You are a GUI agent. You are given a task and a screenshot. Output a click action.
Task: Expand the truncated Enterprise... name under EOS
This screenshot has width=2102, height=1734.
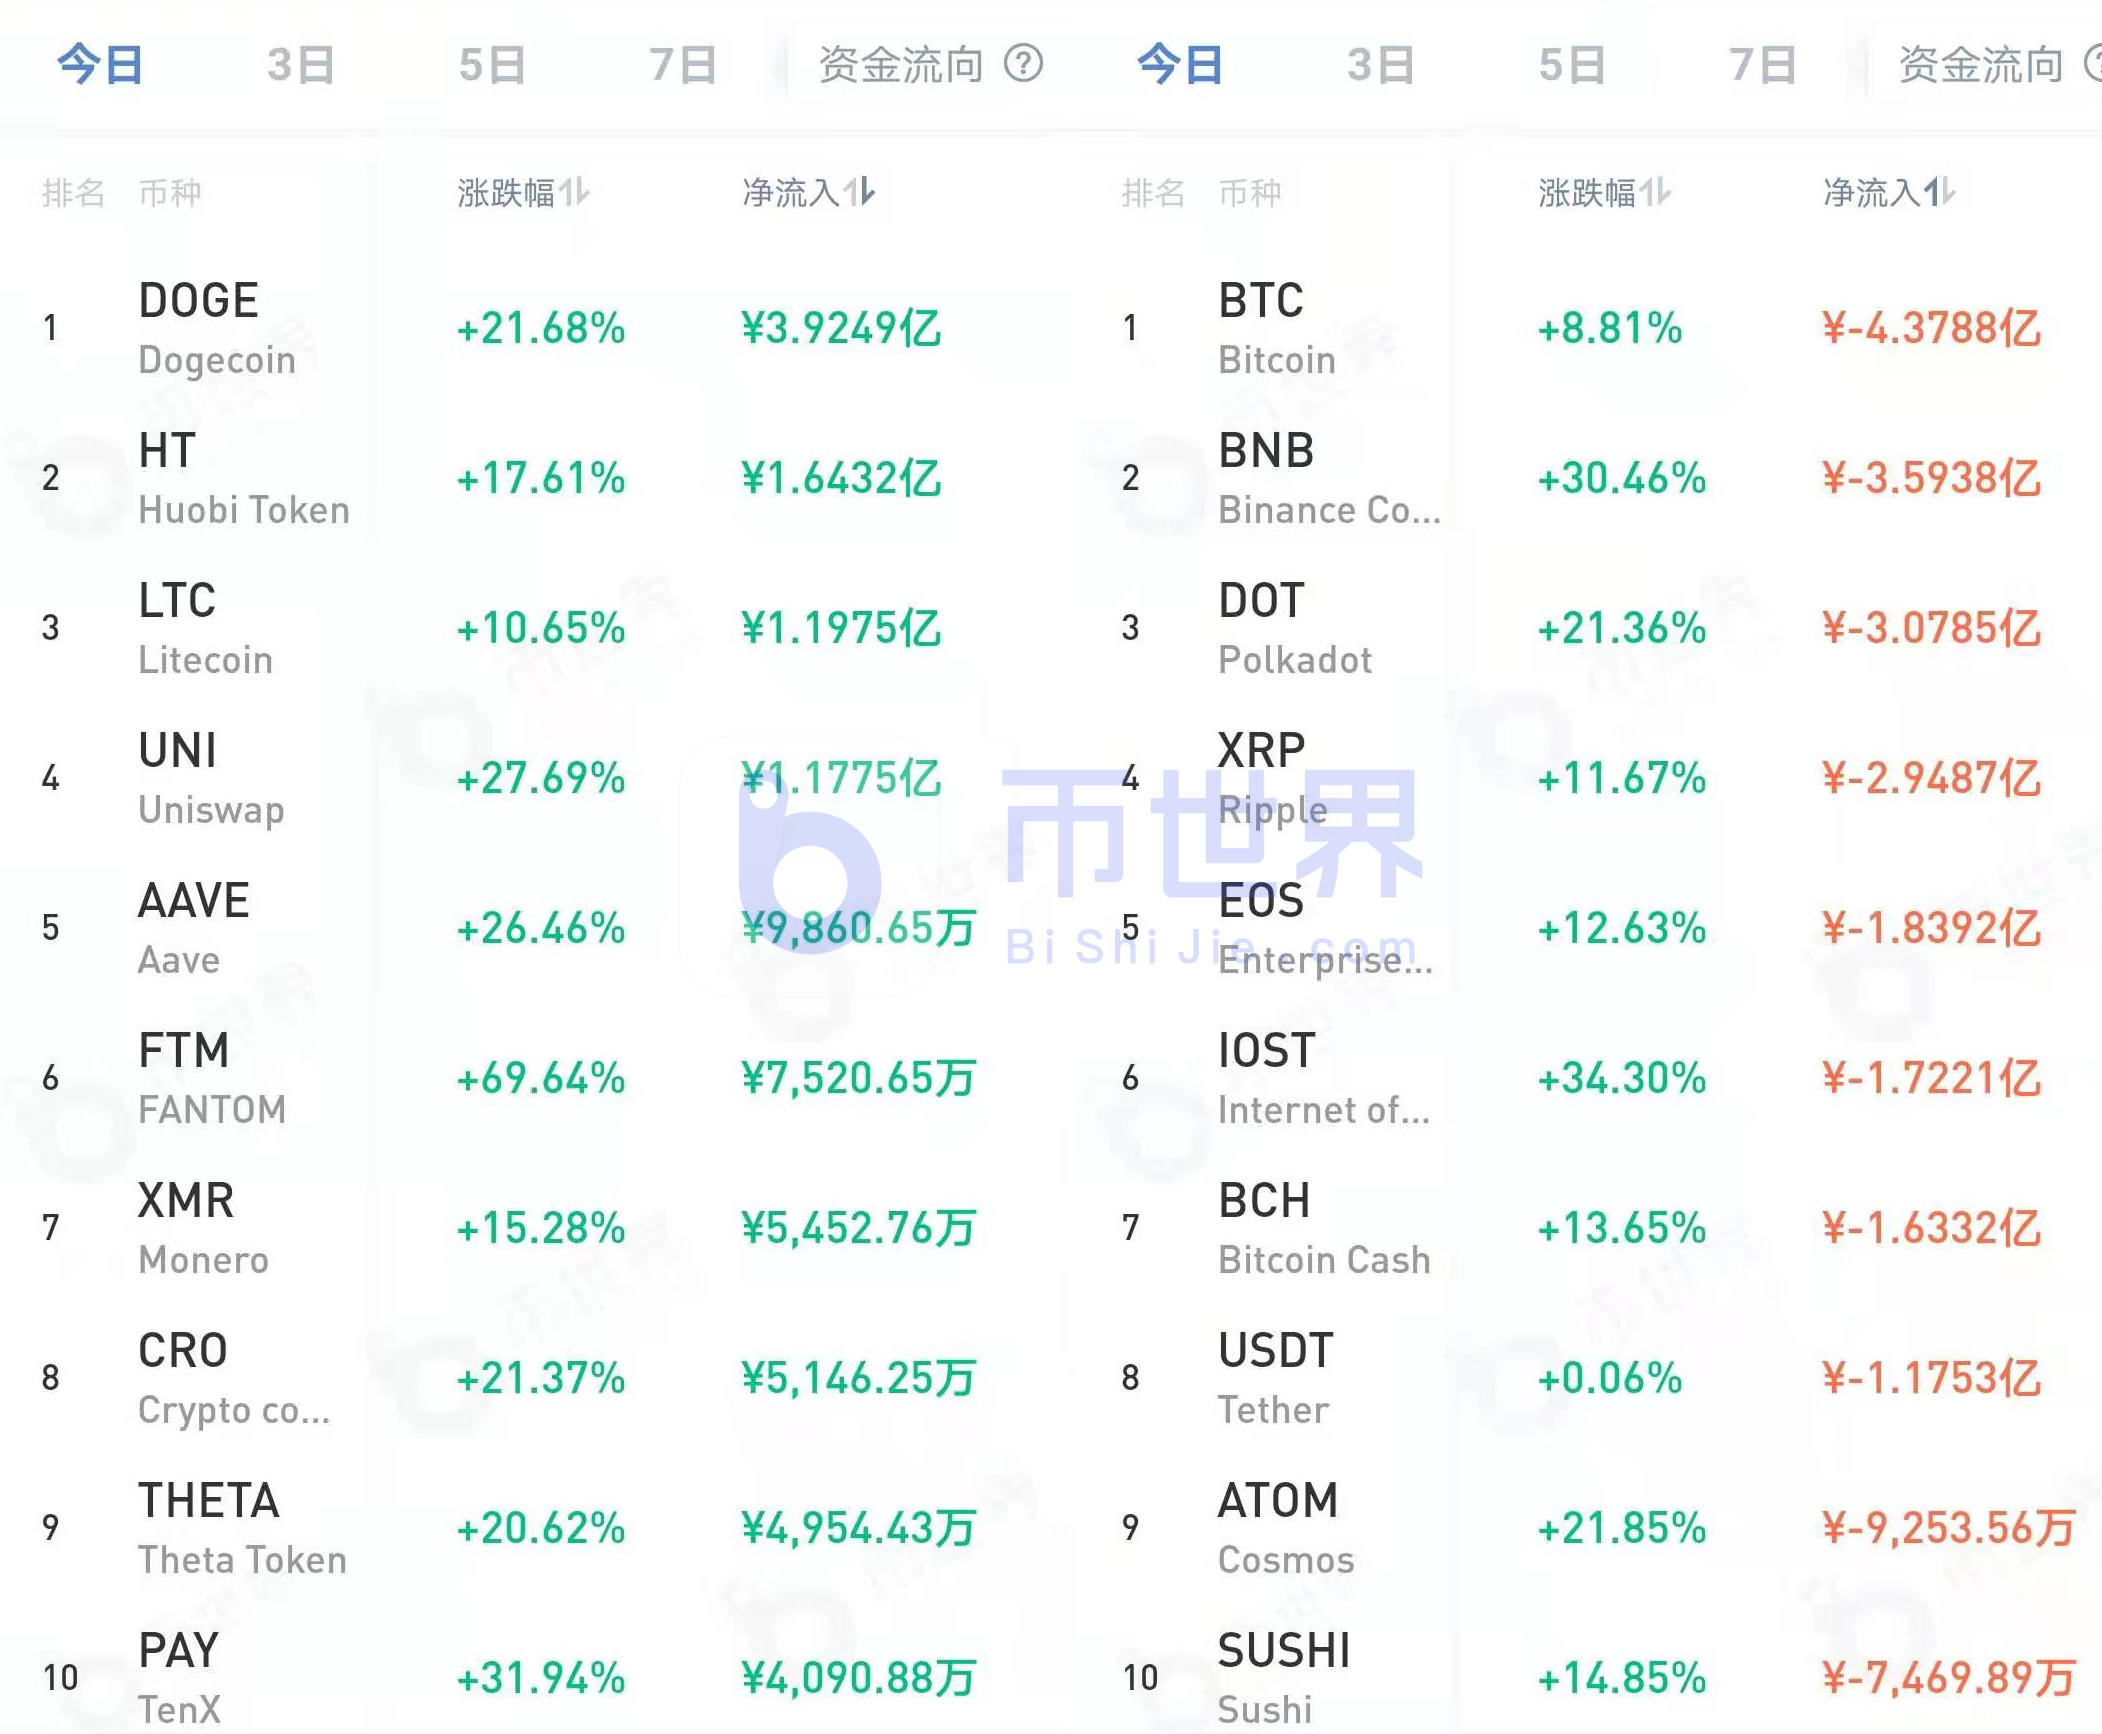(x=1325, y=960)
